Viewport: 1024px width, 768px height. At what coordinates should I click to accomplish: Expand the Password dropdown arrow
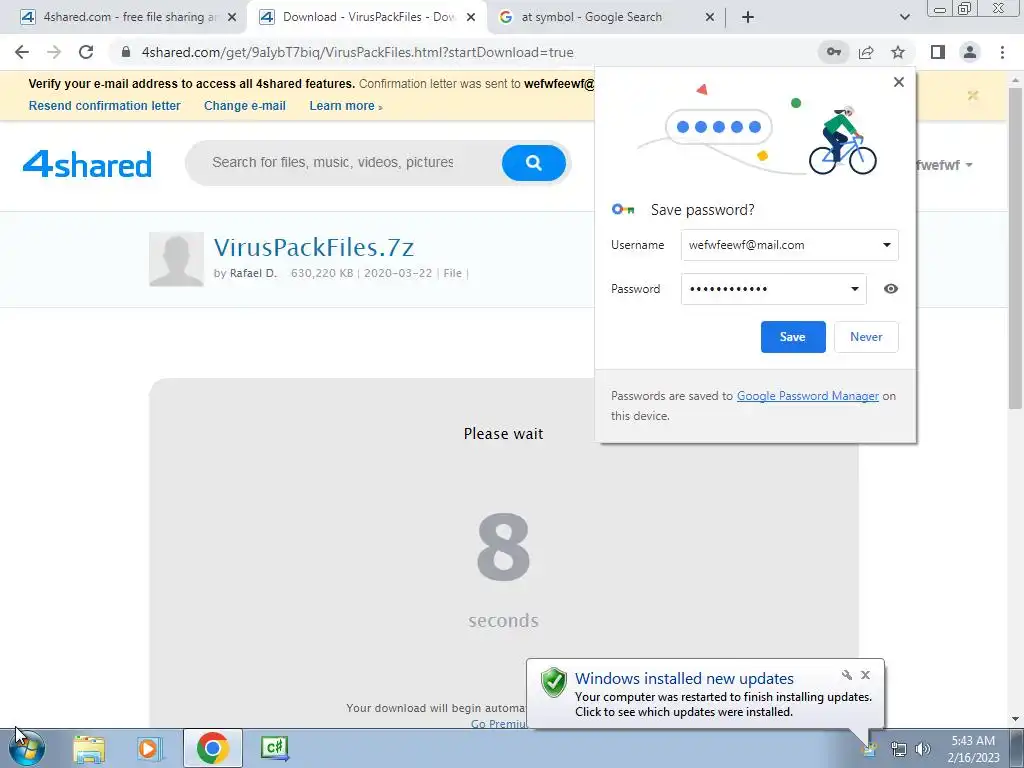click(854, 289)
